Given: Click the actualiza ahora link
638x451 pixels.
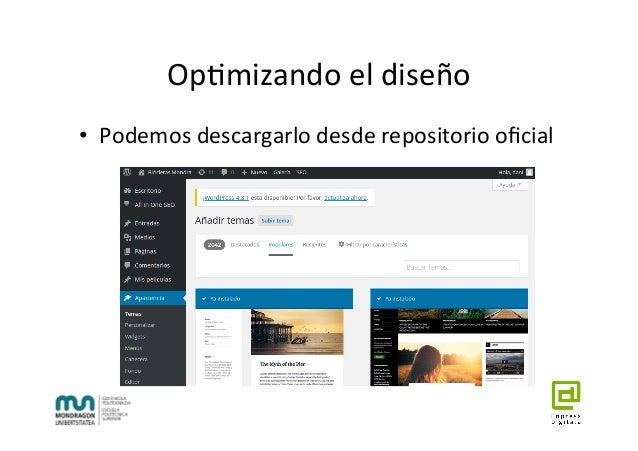Looking at the screenshot, I should point(345,197).
